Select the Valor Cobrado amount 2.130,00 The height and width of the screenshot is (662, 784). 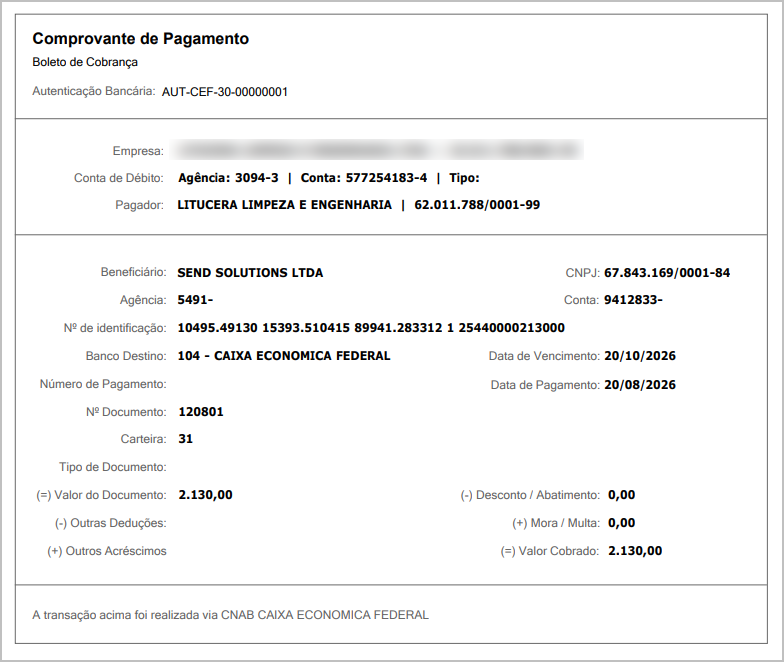coord(635,551)
